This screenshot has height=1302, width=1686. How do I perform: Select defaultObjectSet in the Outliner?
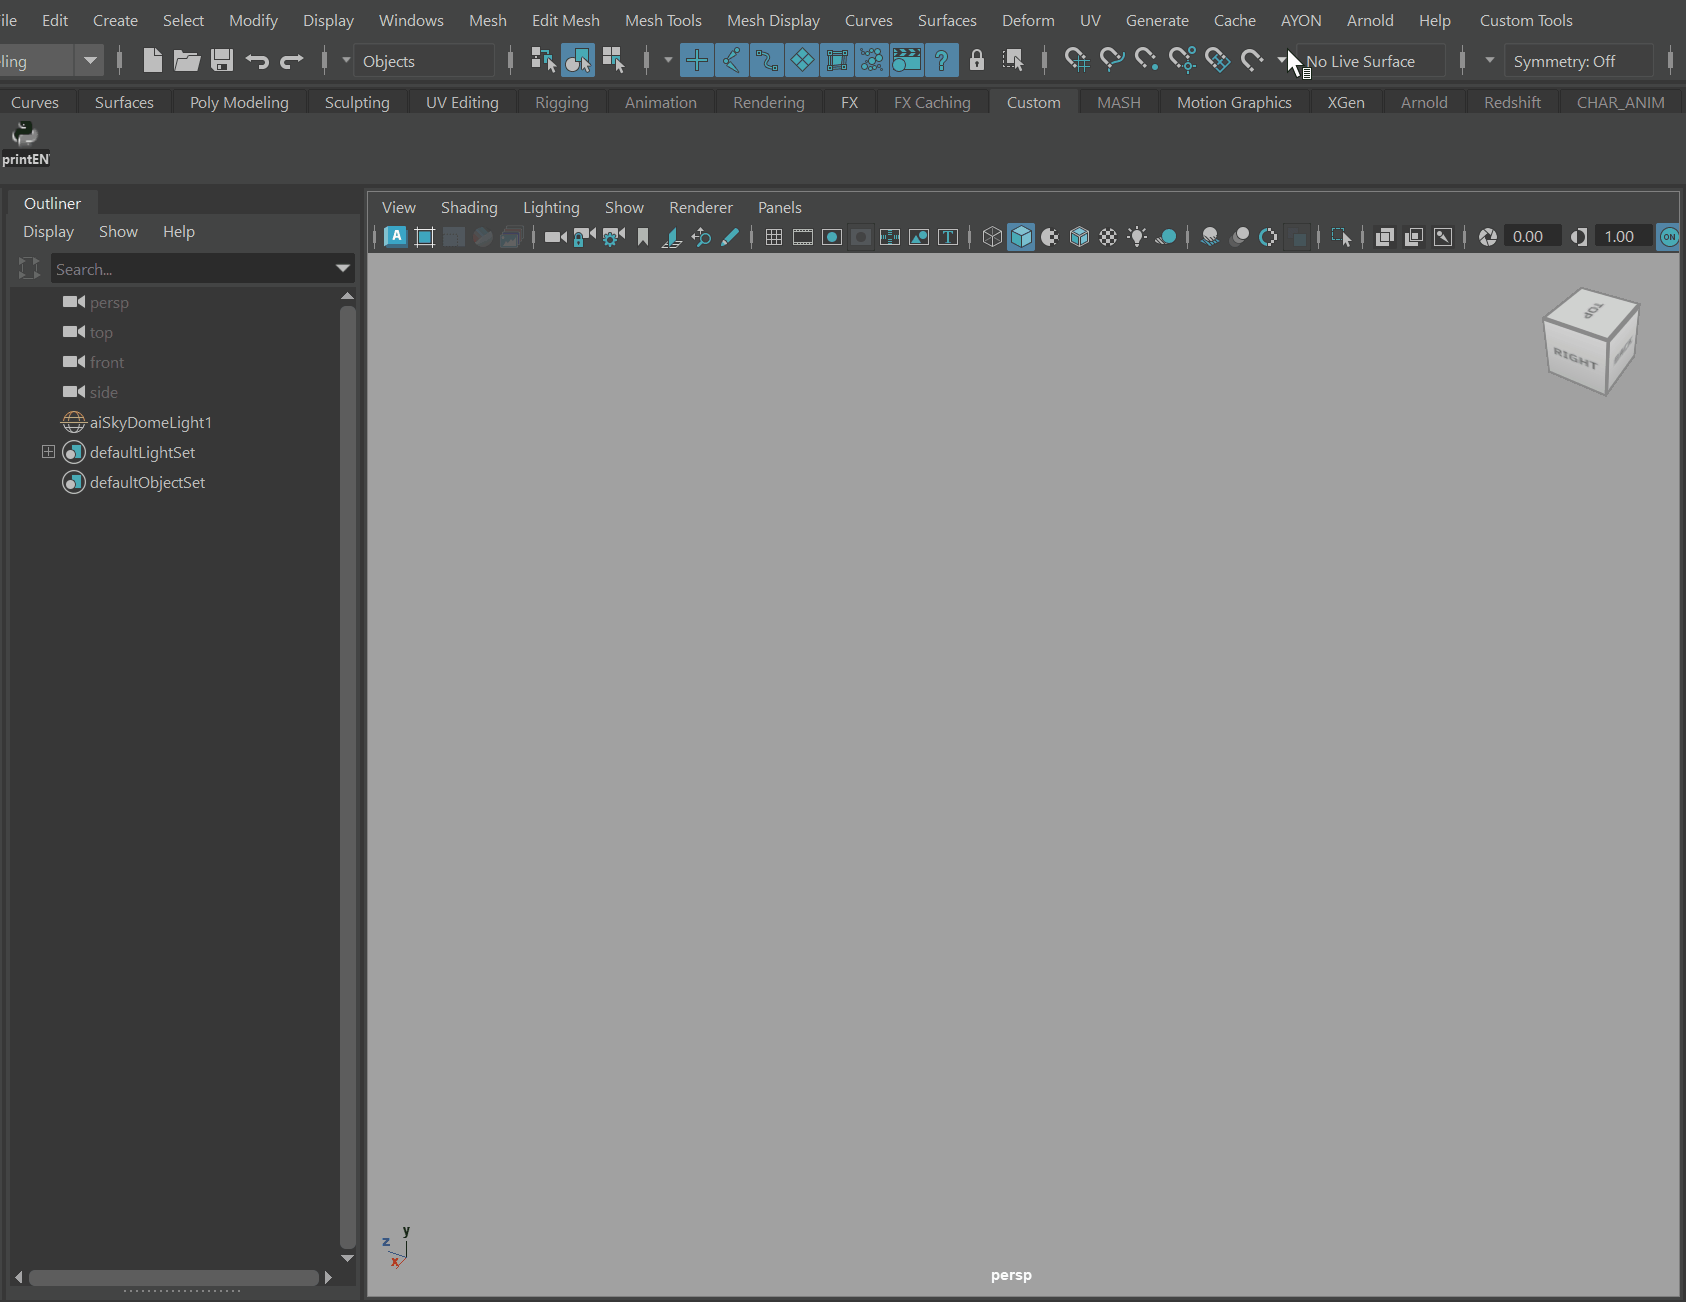coord(147,482)
